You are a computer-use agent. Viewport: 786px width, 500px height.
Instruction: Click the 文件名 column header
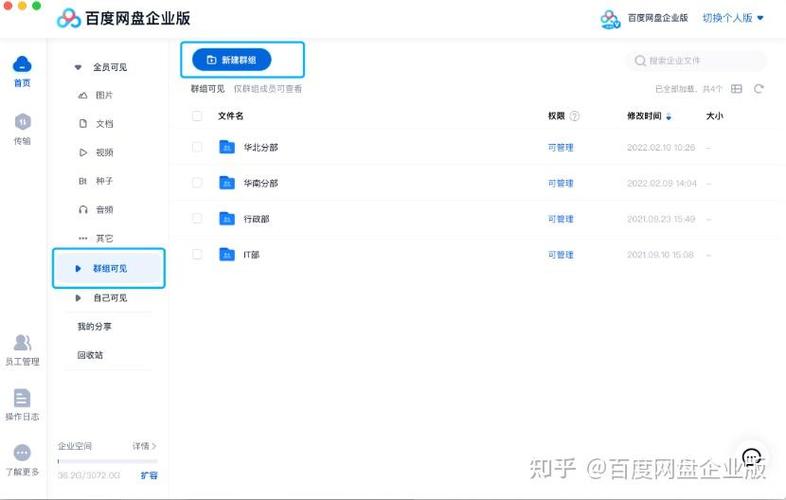tap(231, 116)
